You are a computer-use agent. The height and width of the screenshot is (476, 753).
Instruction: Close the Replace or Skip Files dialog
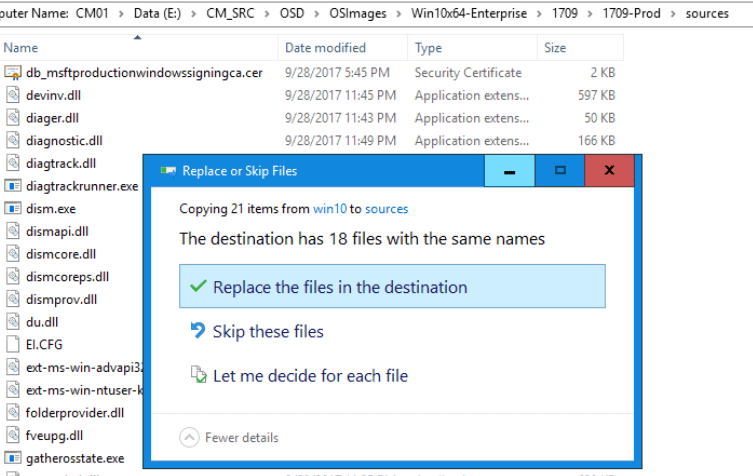609,171
